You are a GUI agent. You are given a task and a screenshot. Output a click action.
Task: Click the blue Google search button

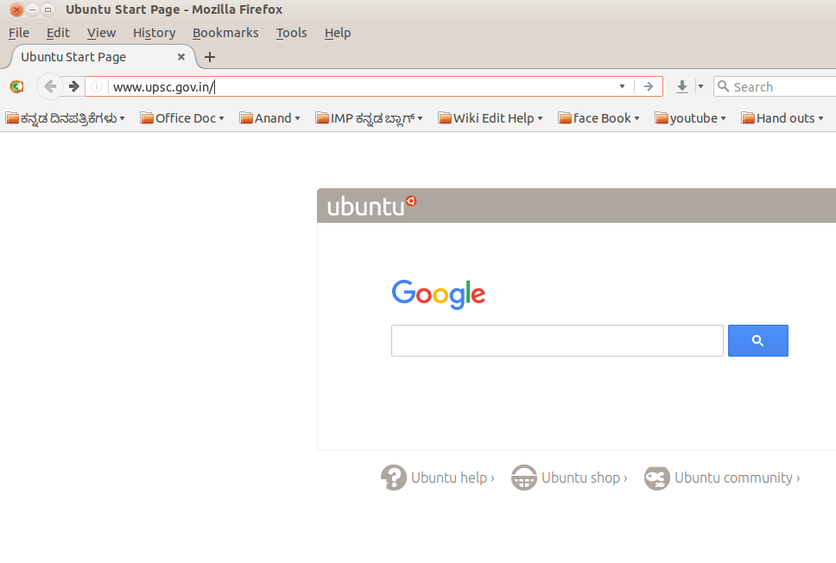point(757,341)
